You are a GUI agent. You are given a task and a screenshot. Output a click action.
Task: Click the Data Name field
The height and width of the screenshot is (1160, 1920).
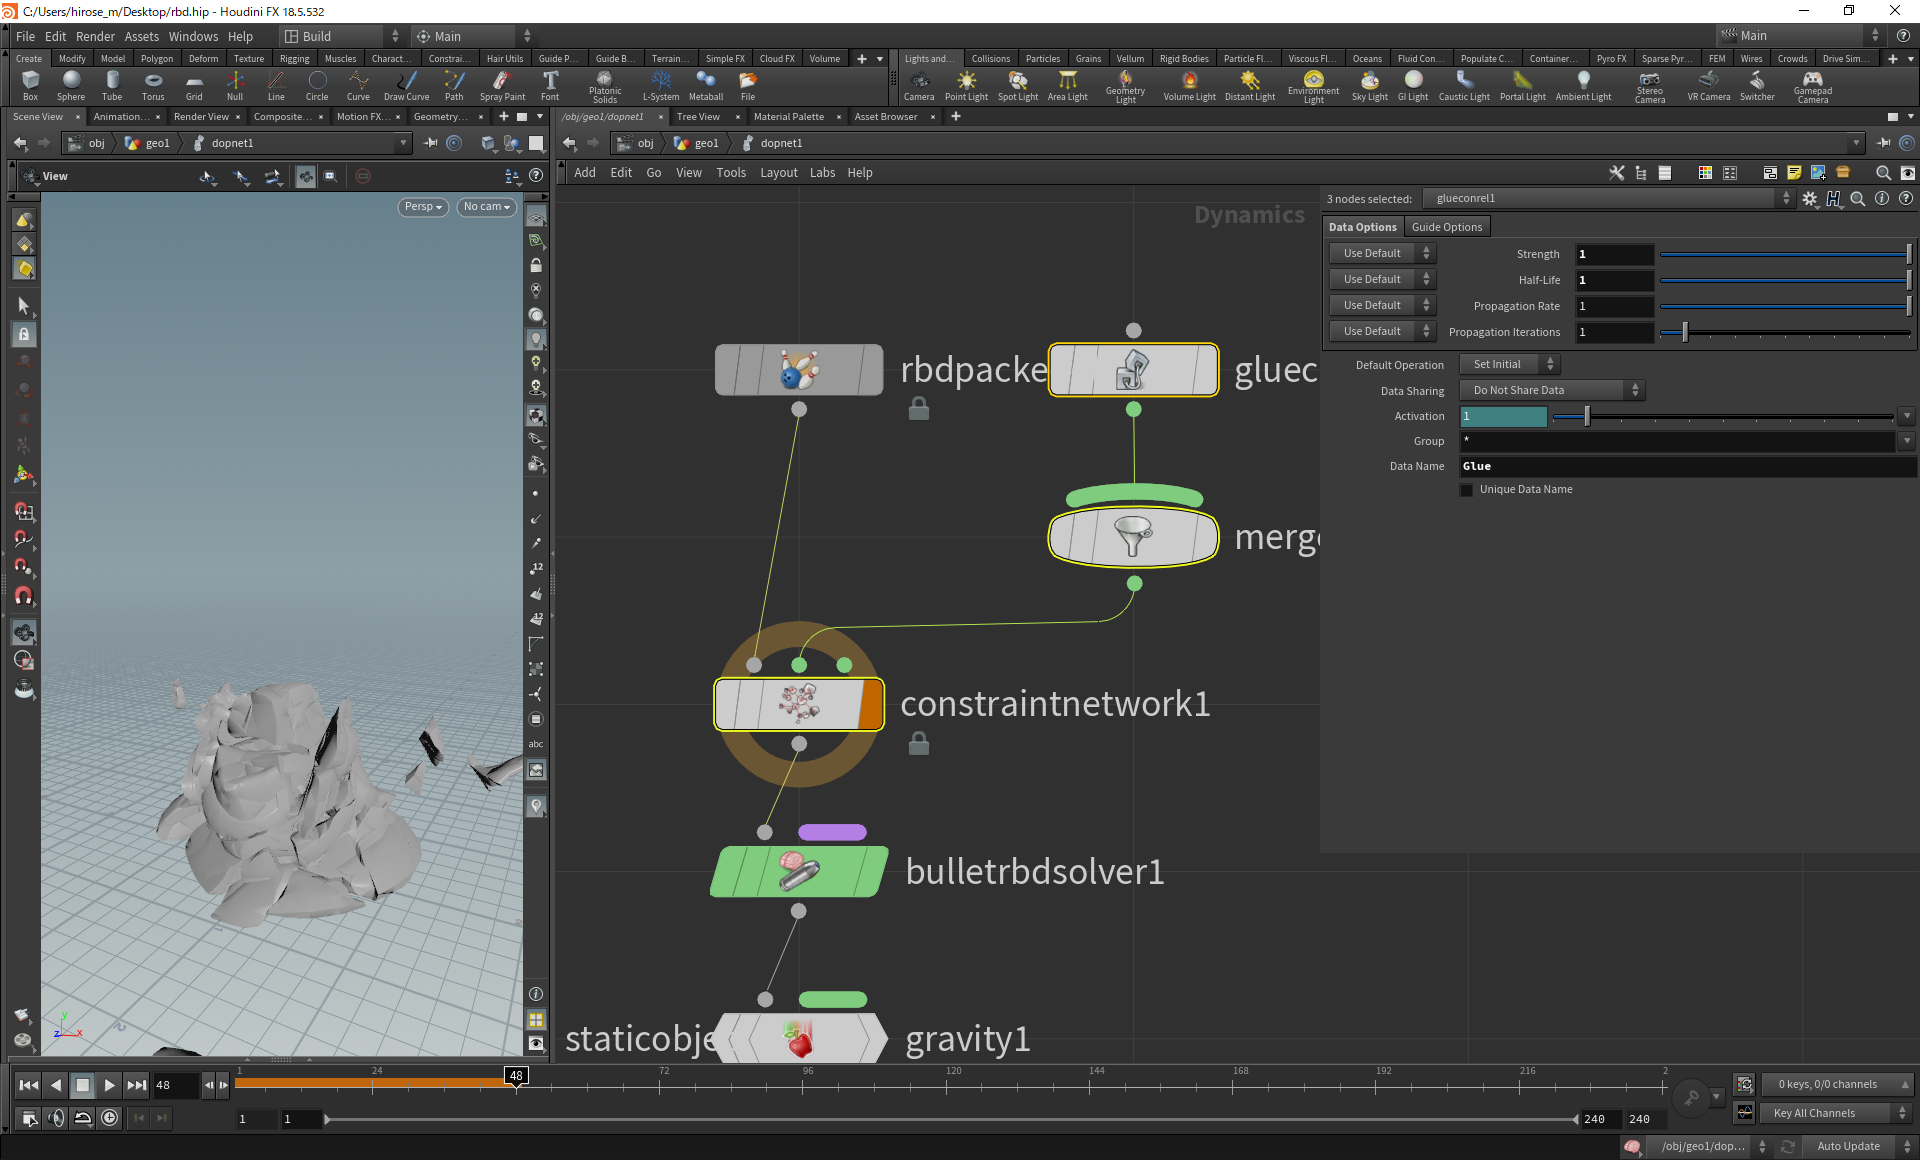click(x=1686, y=466)
